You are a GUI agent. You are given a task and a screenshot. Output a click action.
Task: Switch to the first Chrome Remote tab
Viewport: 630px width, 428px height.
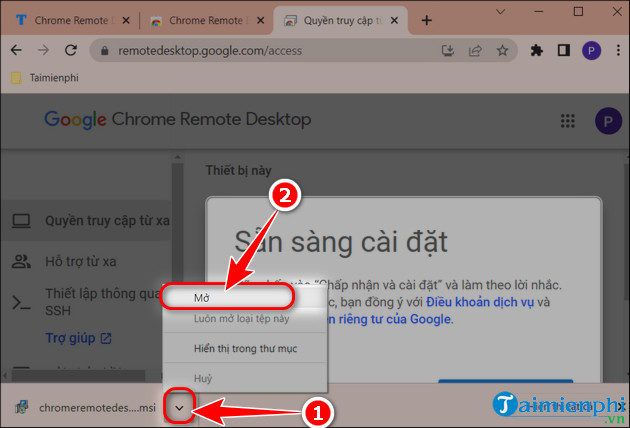pyautogui.click(x=70, y=20)
